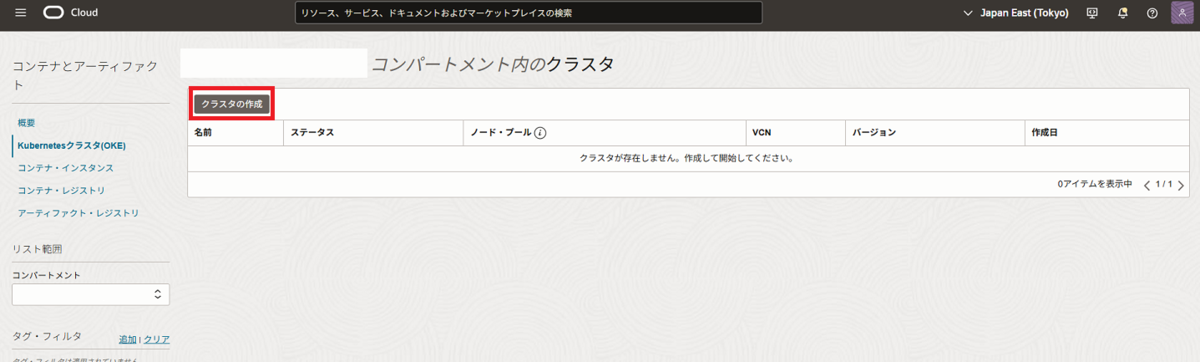Select Kubernetesクラスタ(OKE) in sidebar
The image size is (1200, 362).
(x=72, y=145)
